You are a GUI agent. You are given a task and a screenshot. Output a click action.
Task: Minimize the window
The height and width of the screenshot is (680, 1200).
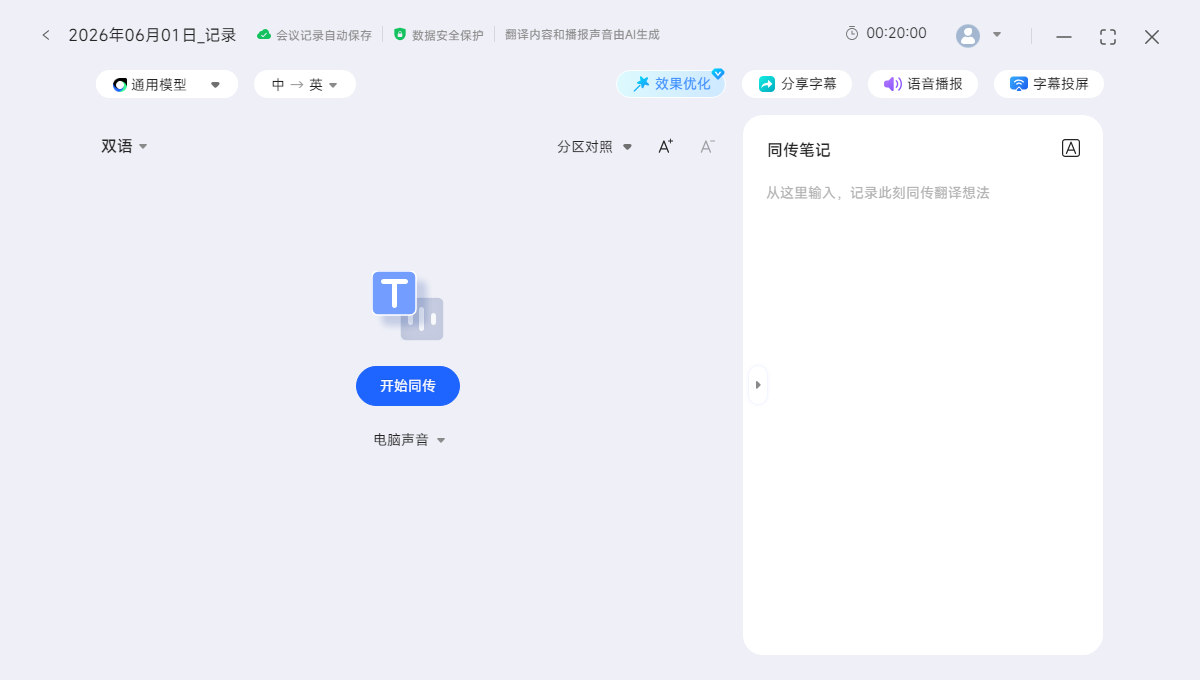point(1064,37)
